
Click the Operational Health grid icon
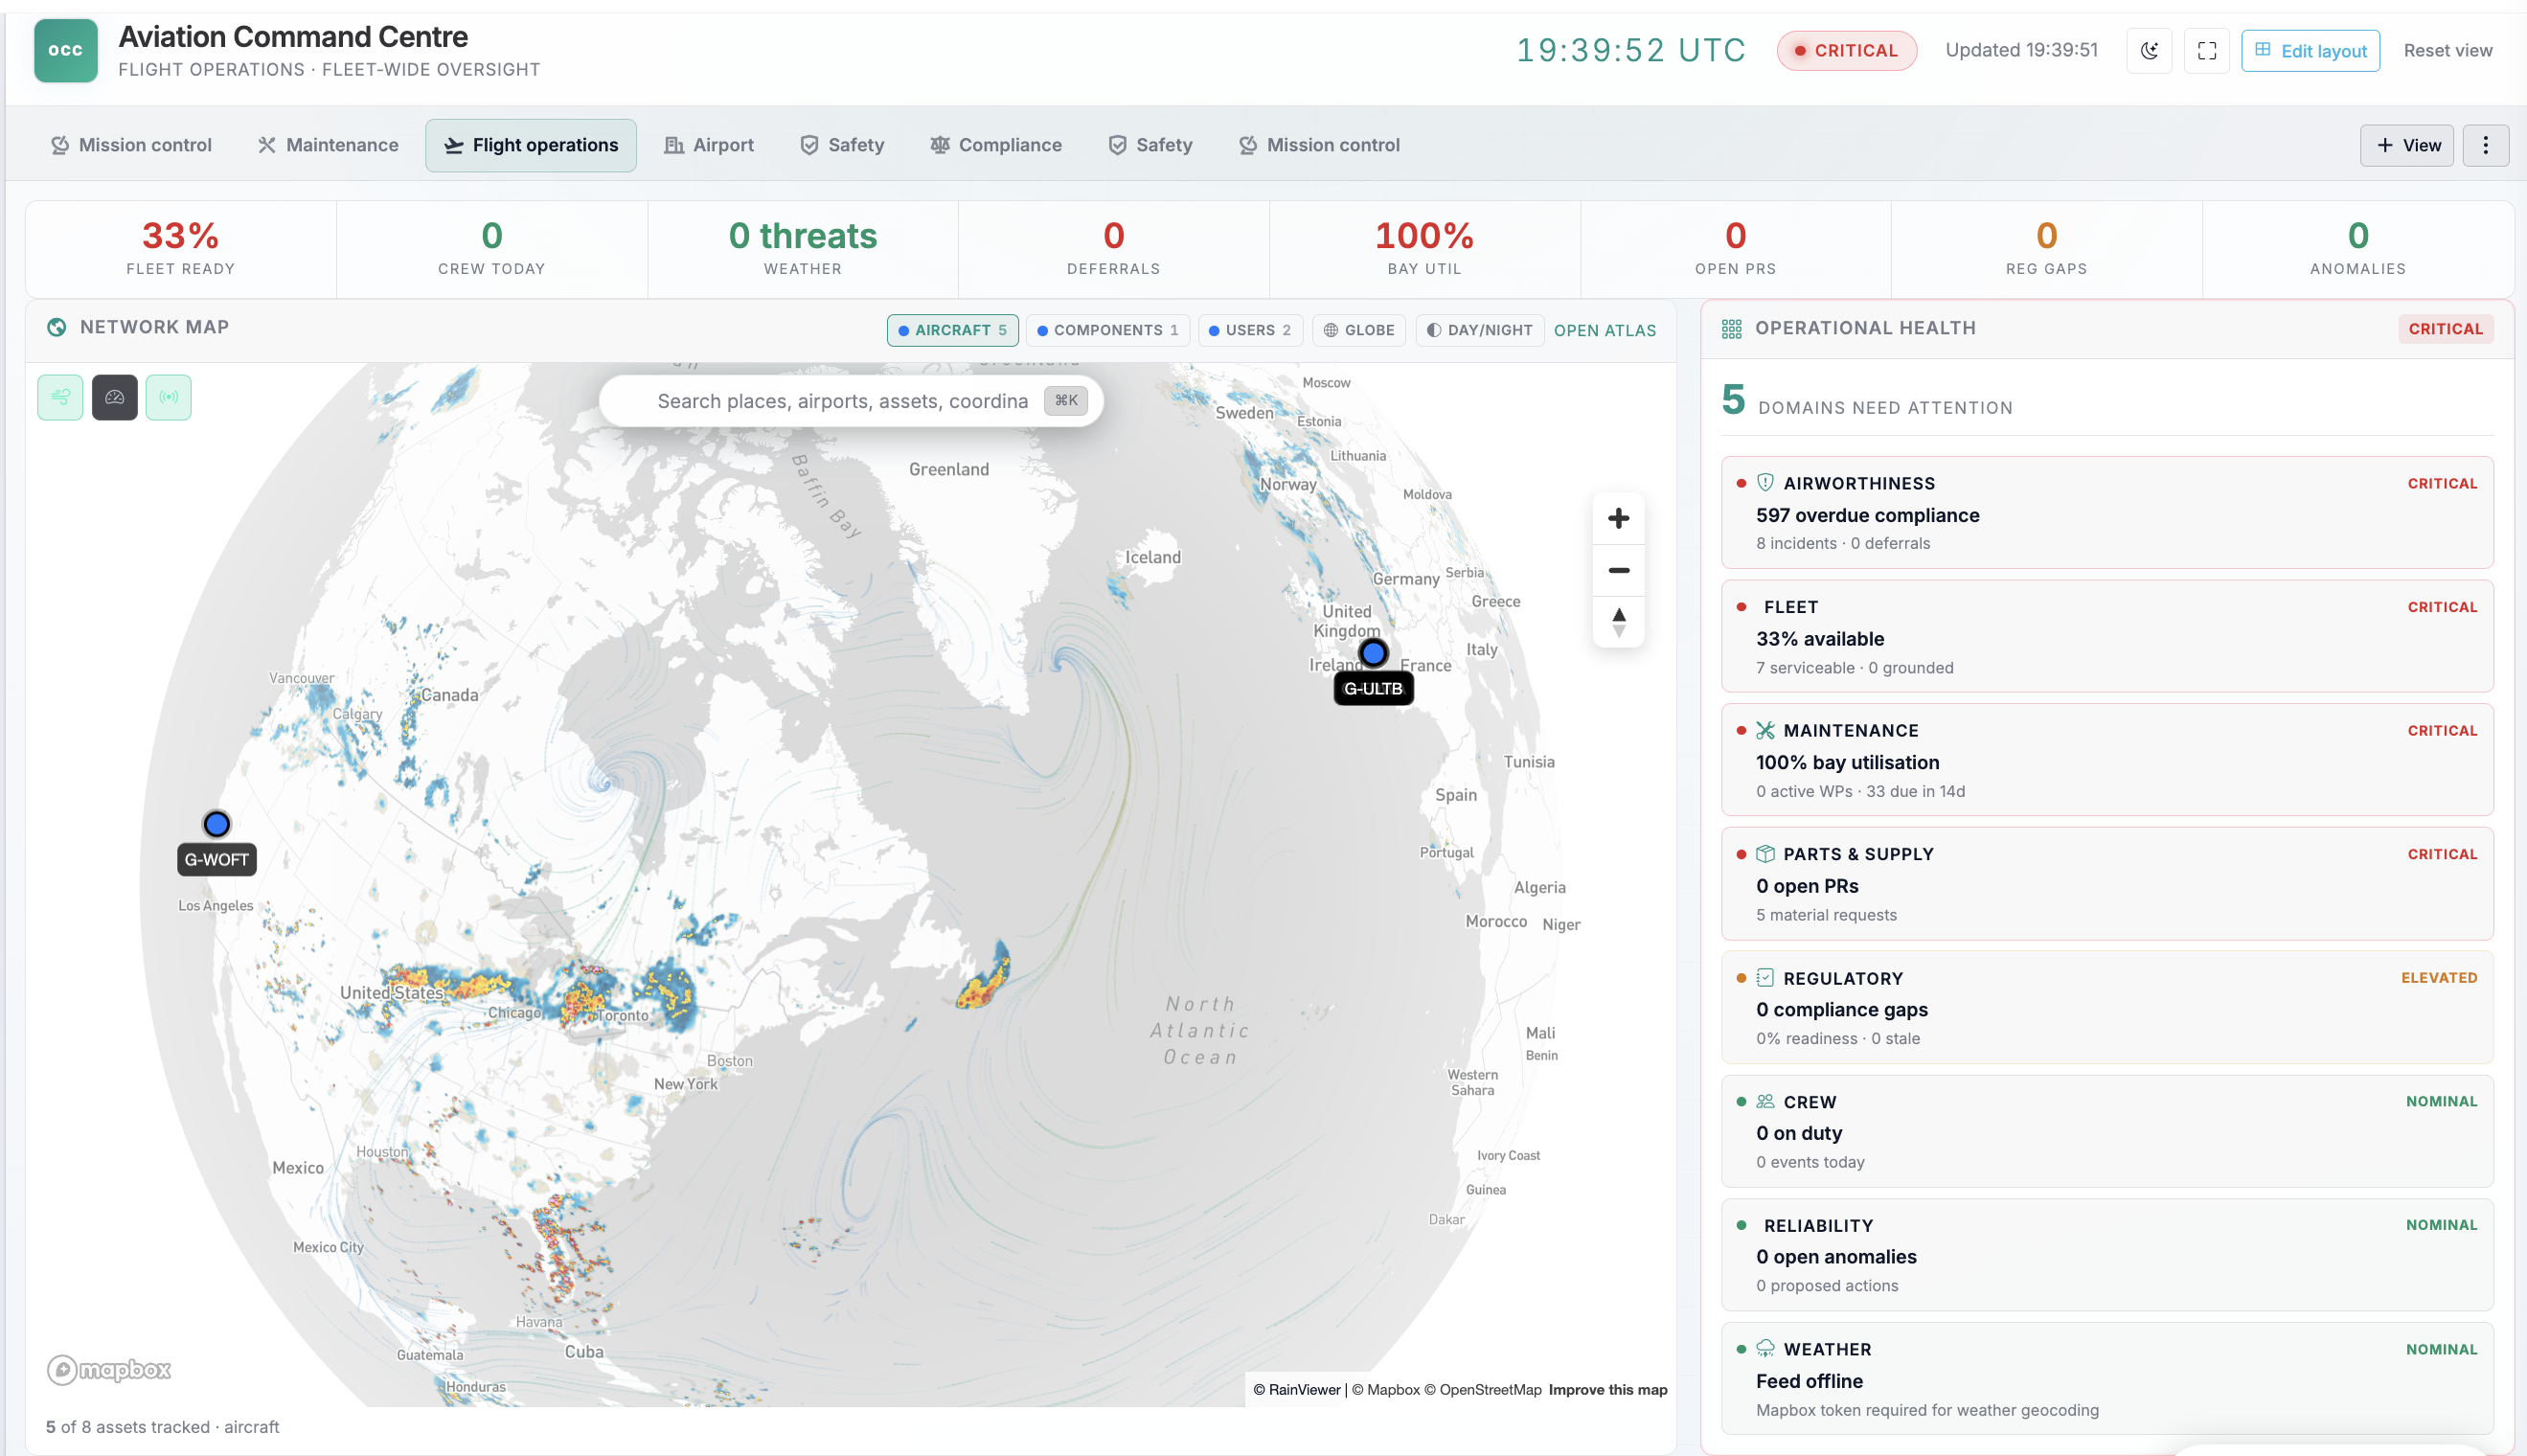click(x=1732, y=329)
